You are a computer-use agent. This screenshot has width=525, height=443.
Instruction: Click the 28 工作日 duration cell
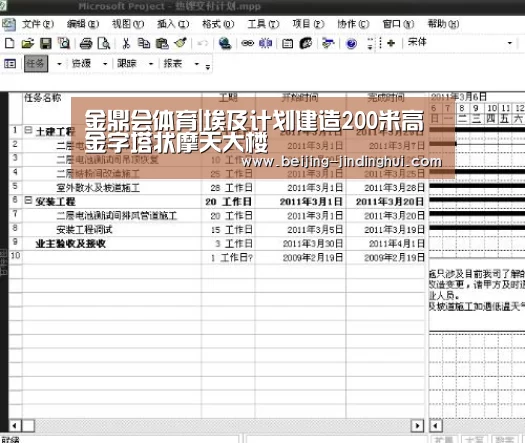pos(228,188)
